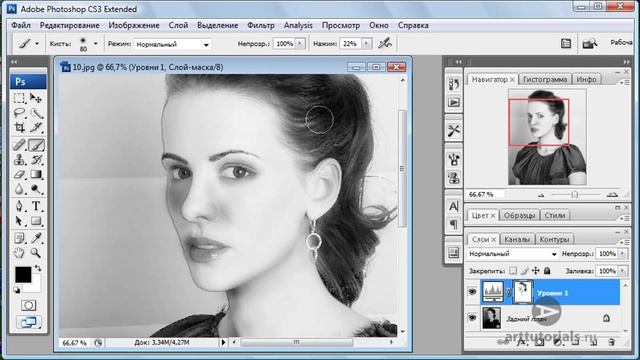Hide the Задний план layer eye
This screenshot has height=360, width=640.
472,318
